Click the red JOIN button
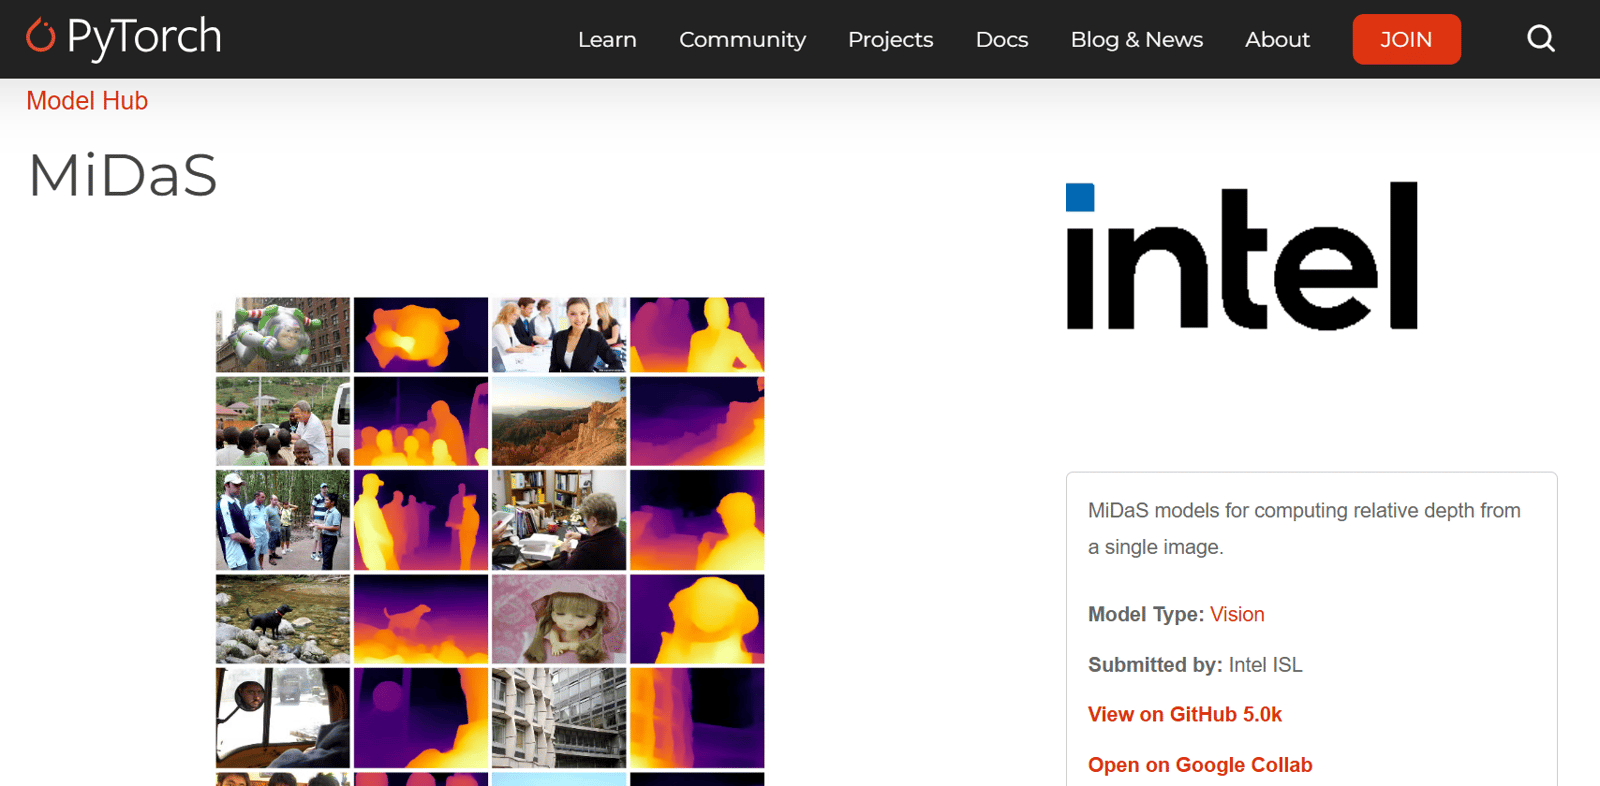 click(1406, 39)
